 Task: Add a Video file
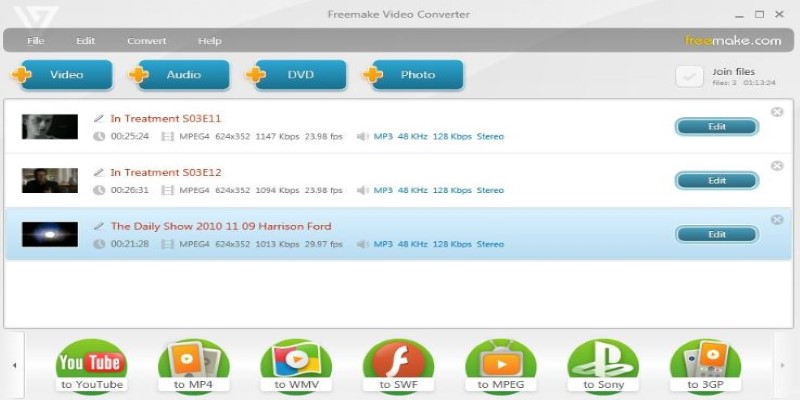(x=62, y=74)
